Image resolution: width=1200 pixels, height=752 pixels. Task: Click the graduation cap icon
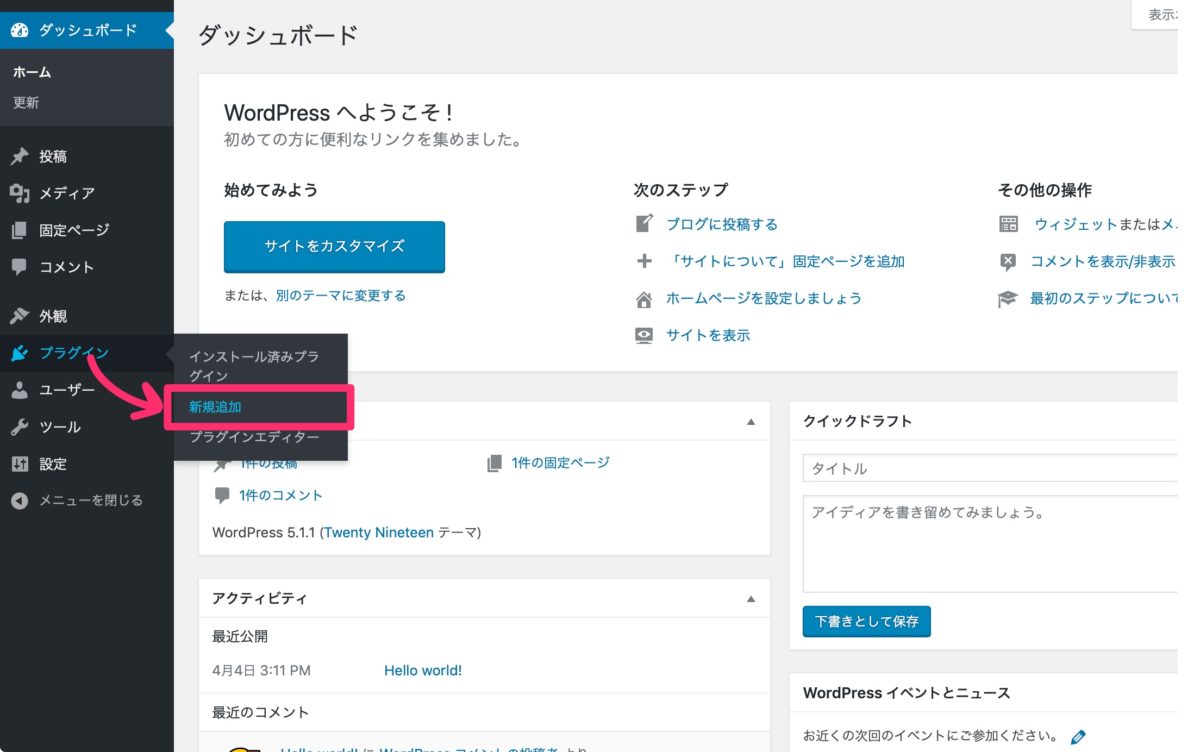(x=1008, y=298)
